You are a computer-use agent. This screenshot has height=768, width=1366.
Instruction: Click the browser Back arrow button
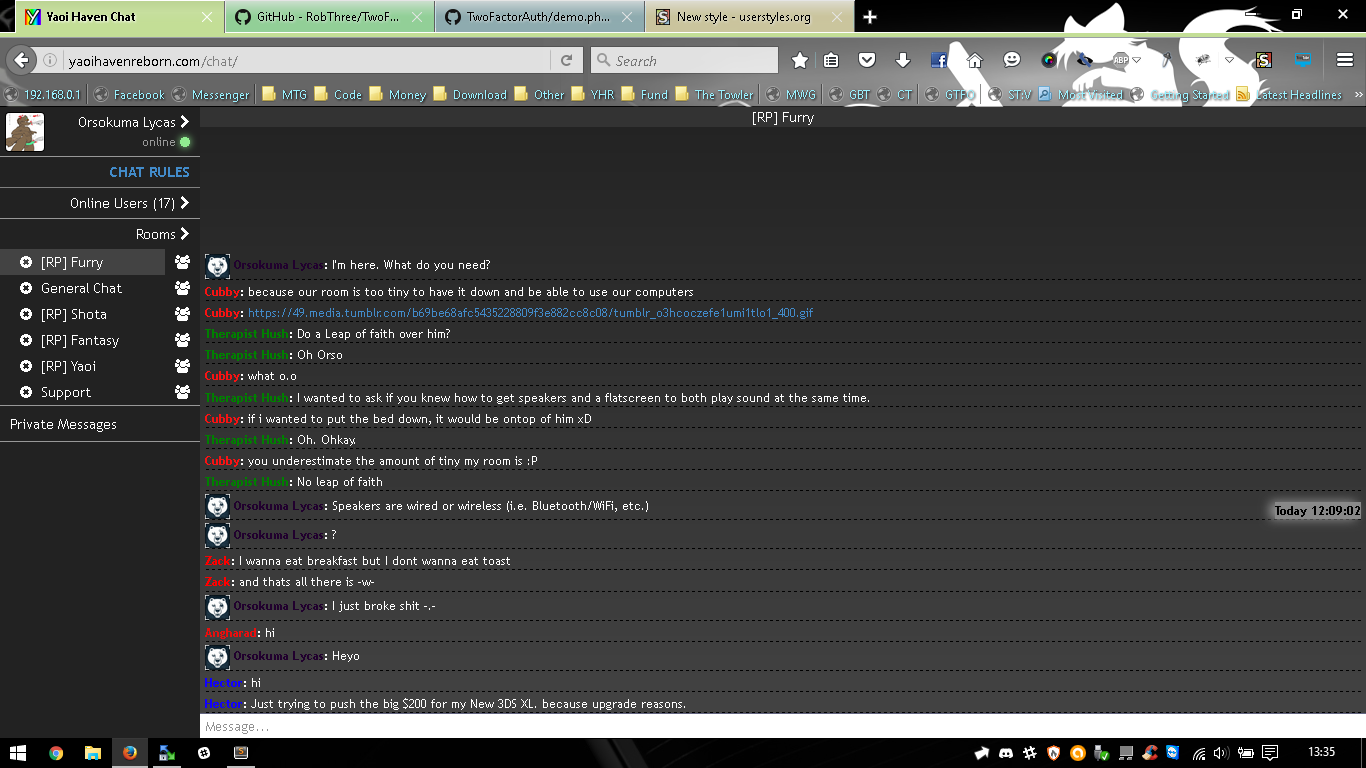tap(21, 60)
